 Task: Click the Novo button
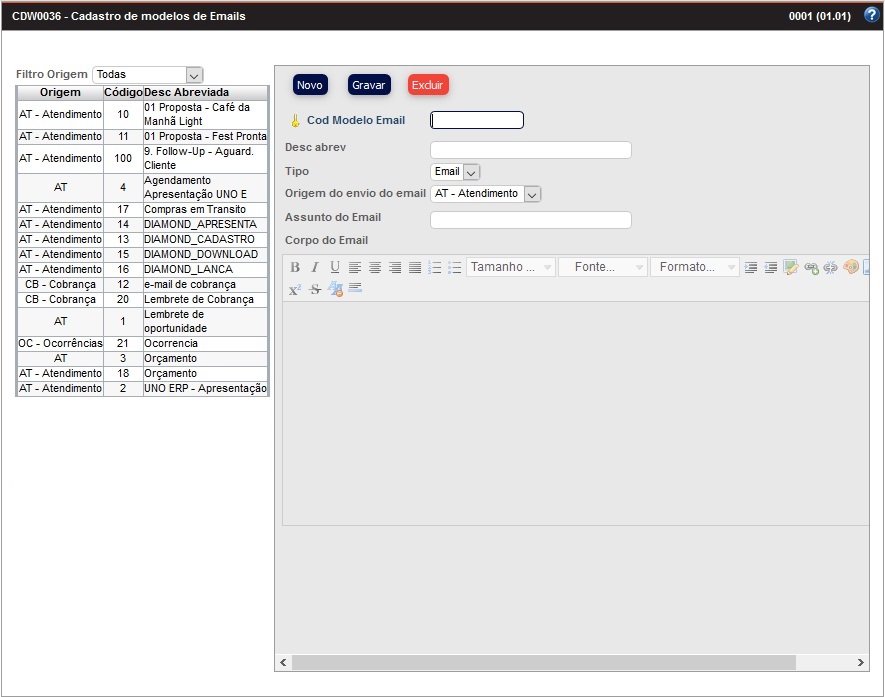tap(309, 85)
